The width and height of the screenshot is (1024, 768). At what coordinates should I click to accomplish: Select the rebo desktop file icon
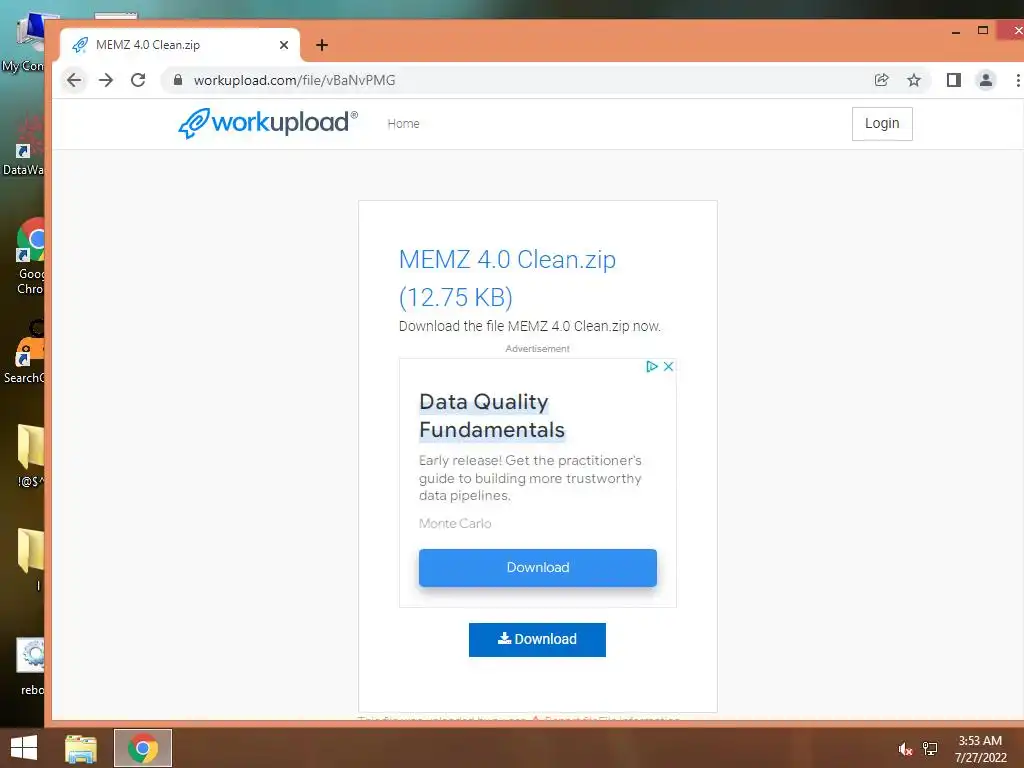pos(30,666)
